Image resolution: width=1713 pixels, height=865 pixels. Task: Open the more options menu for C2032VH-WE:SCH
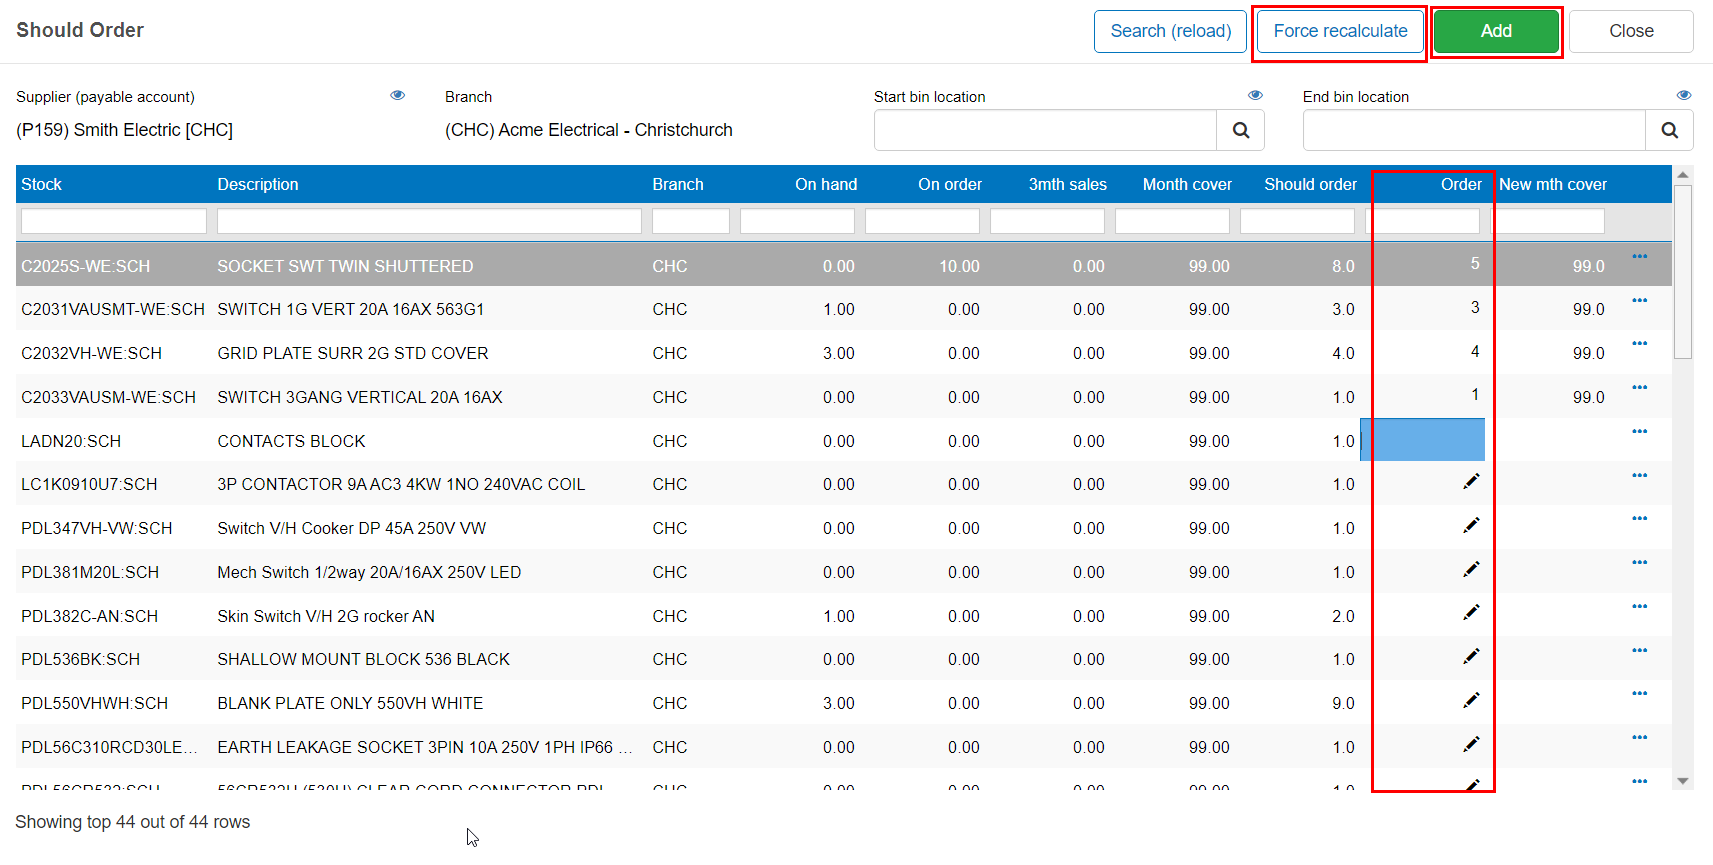tap(1640, 344)
